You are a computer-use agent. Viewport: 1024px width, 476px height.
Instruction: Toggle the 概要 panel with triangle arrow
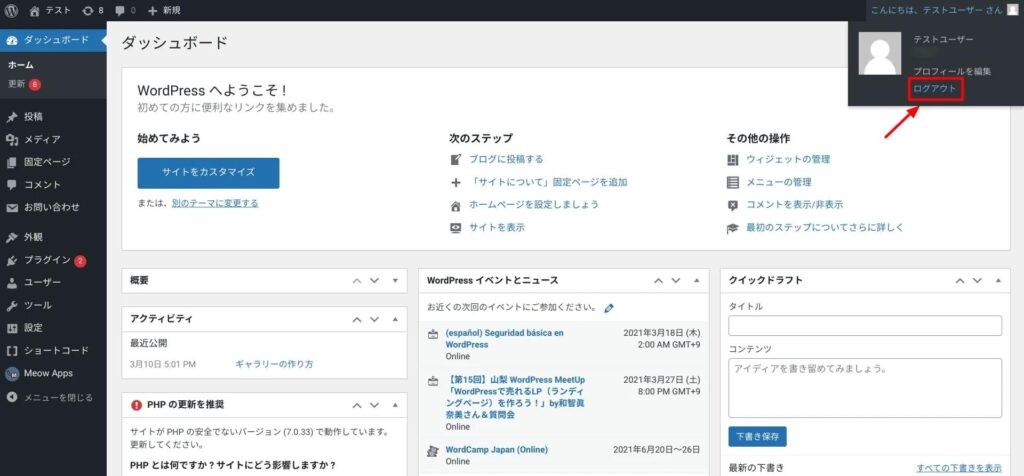(395, 281)
